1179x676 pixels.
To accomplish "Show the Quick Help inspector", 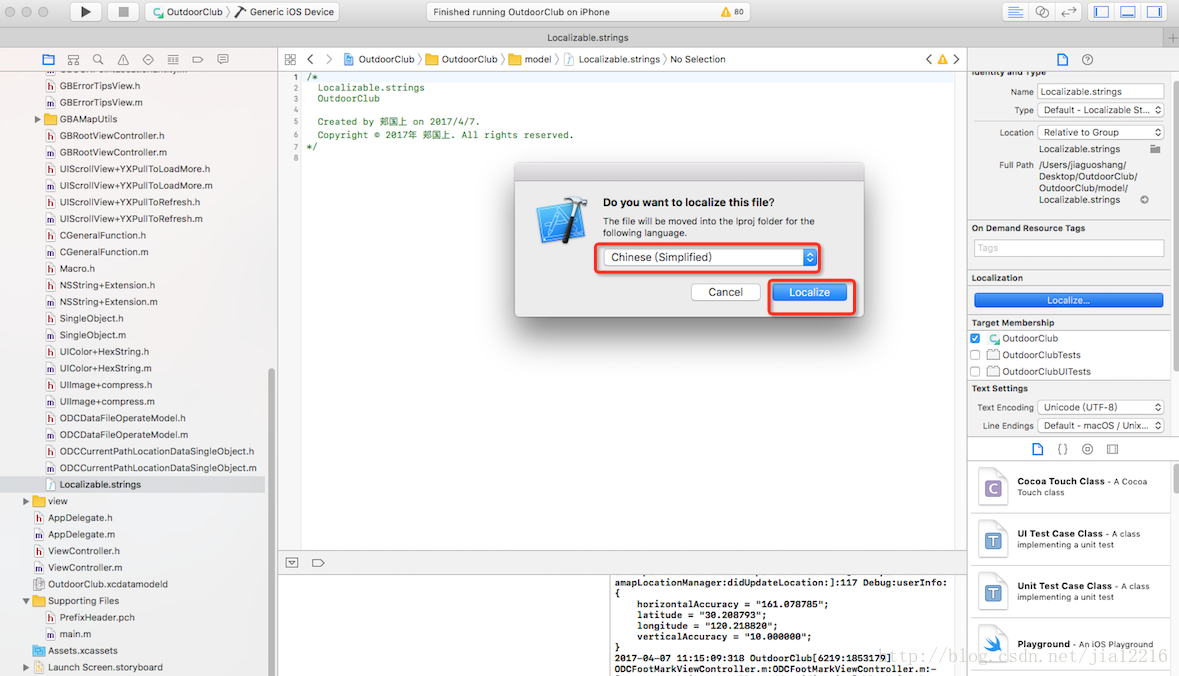I will [x=1087, y=59].
